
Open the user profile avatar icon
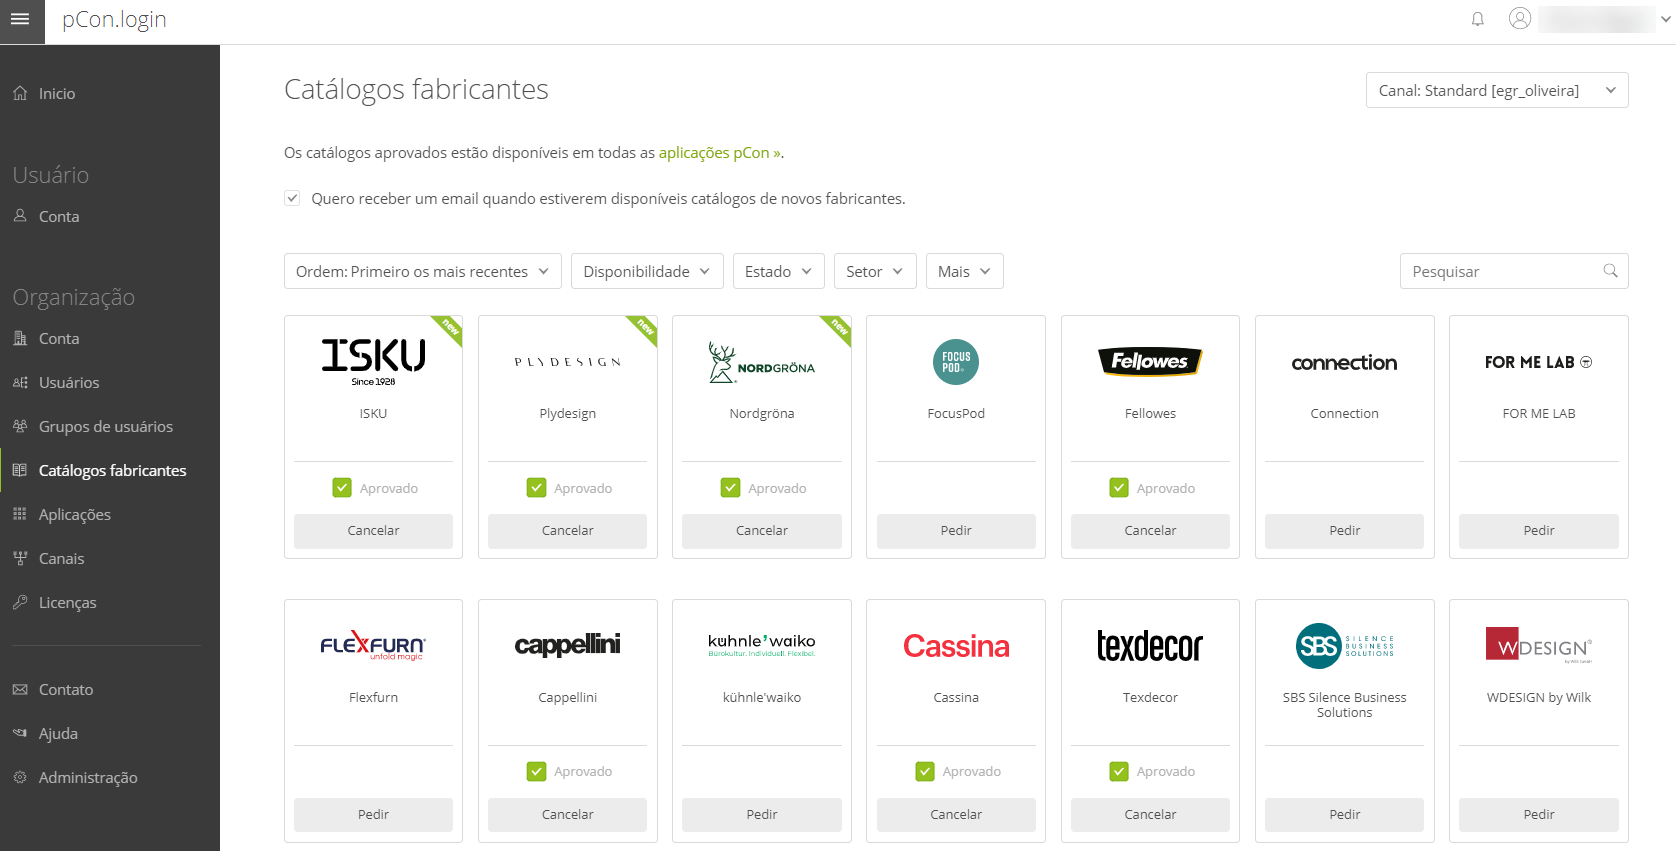(1520, 18)
